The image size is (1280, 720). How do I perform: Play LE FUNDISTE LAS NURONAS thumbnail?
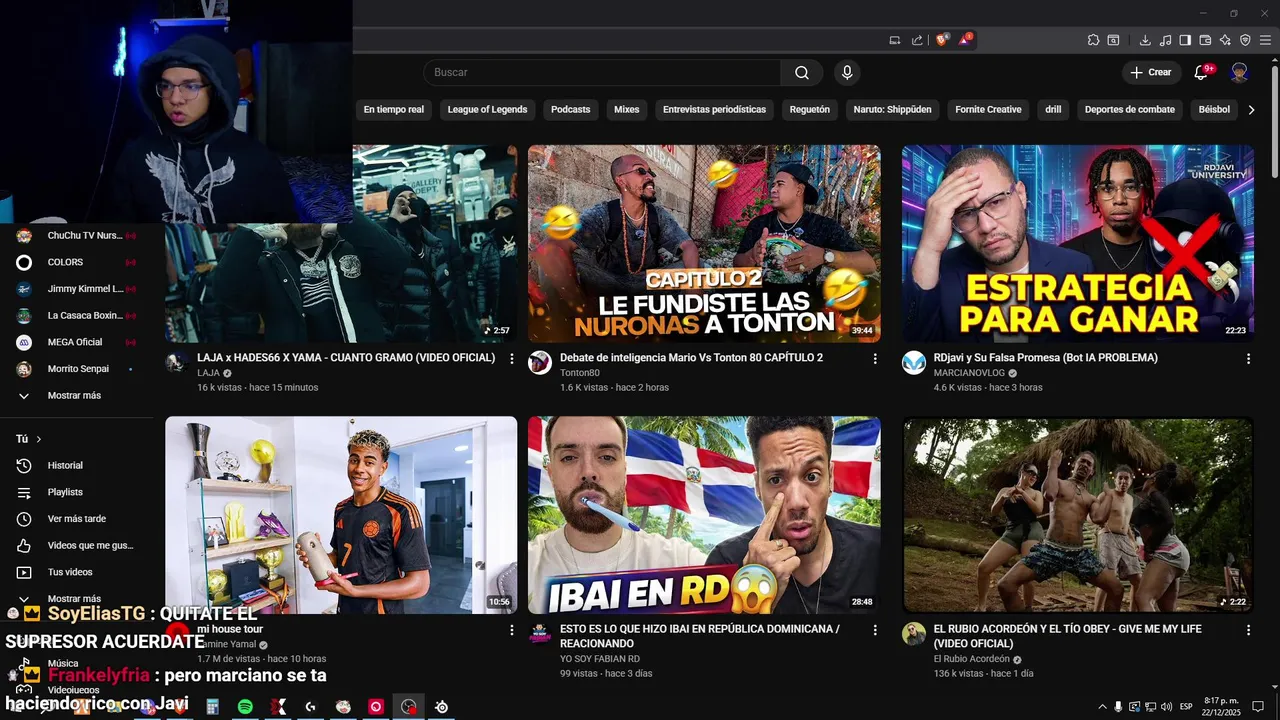point(704,243)
